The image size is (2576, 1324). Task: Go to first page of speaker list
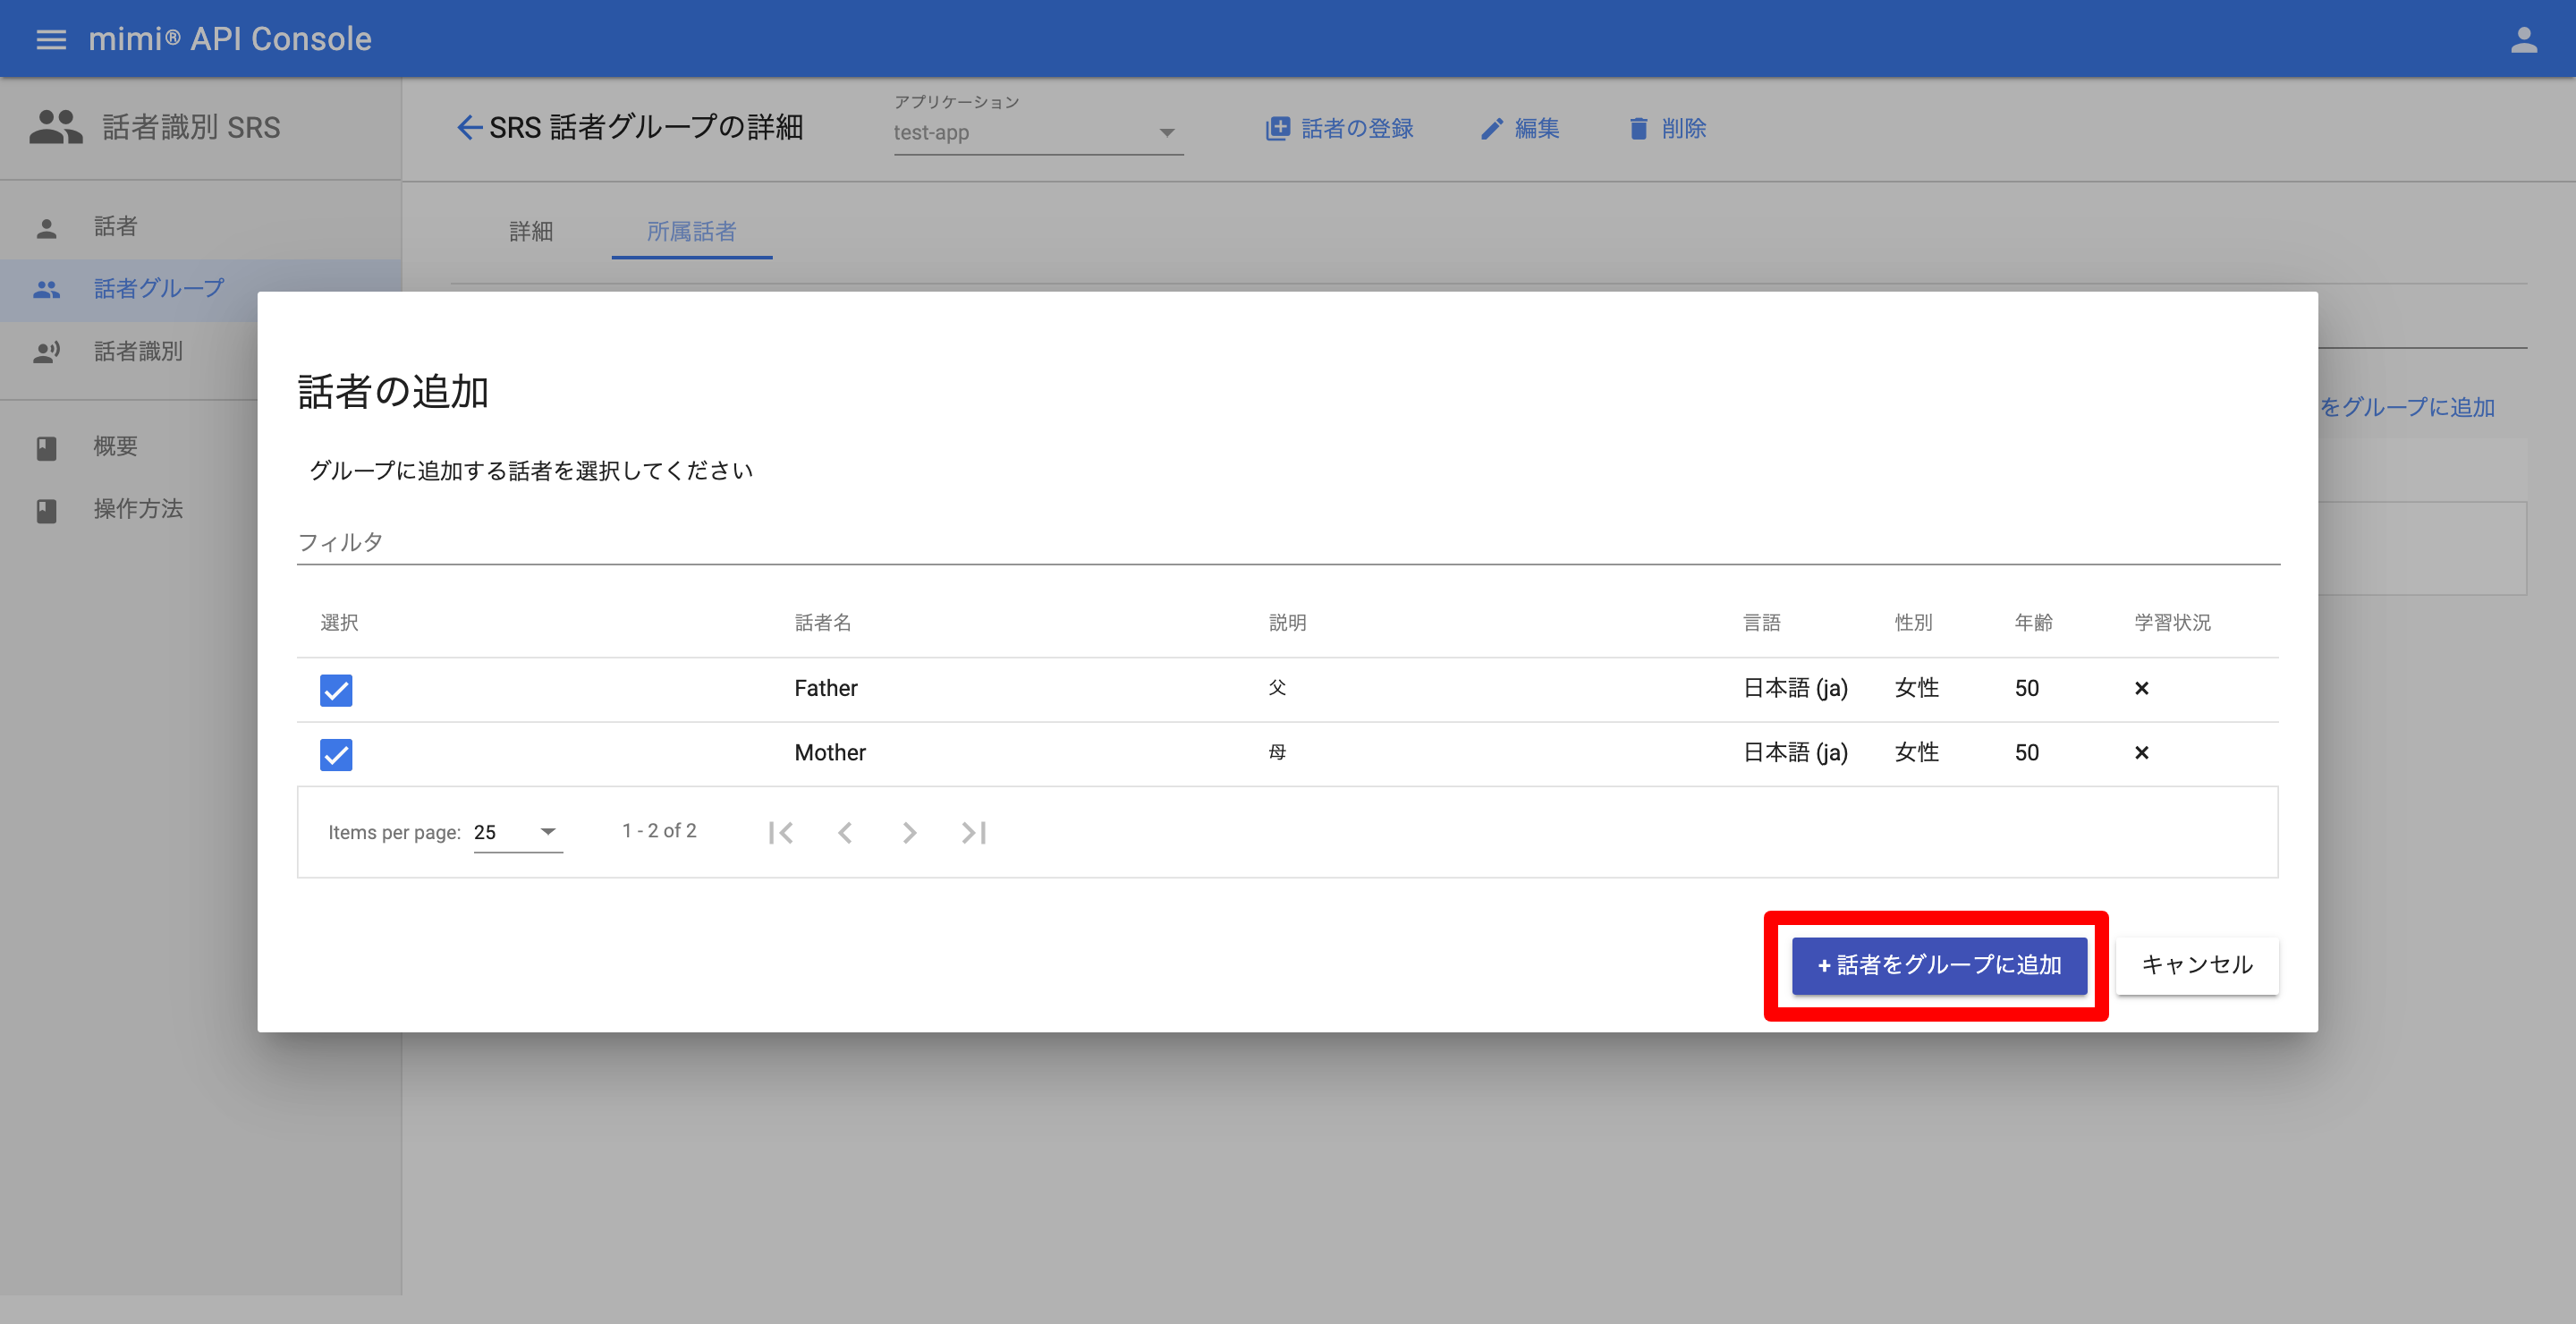780,832
